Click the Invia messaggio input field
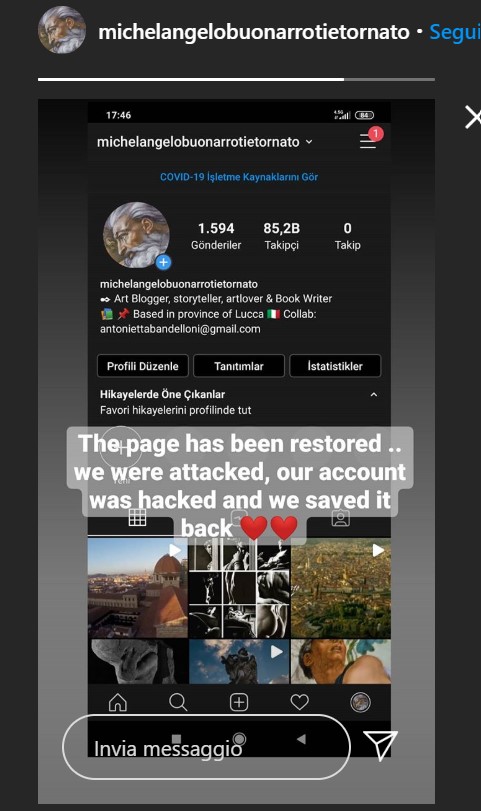The height and width of the screenshot is (811, 481). coord(206,747)
